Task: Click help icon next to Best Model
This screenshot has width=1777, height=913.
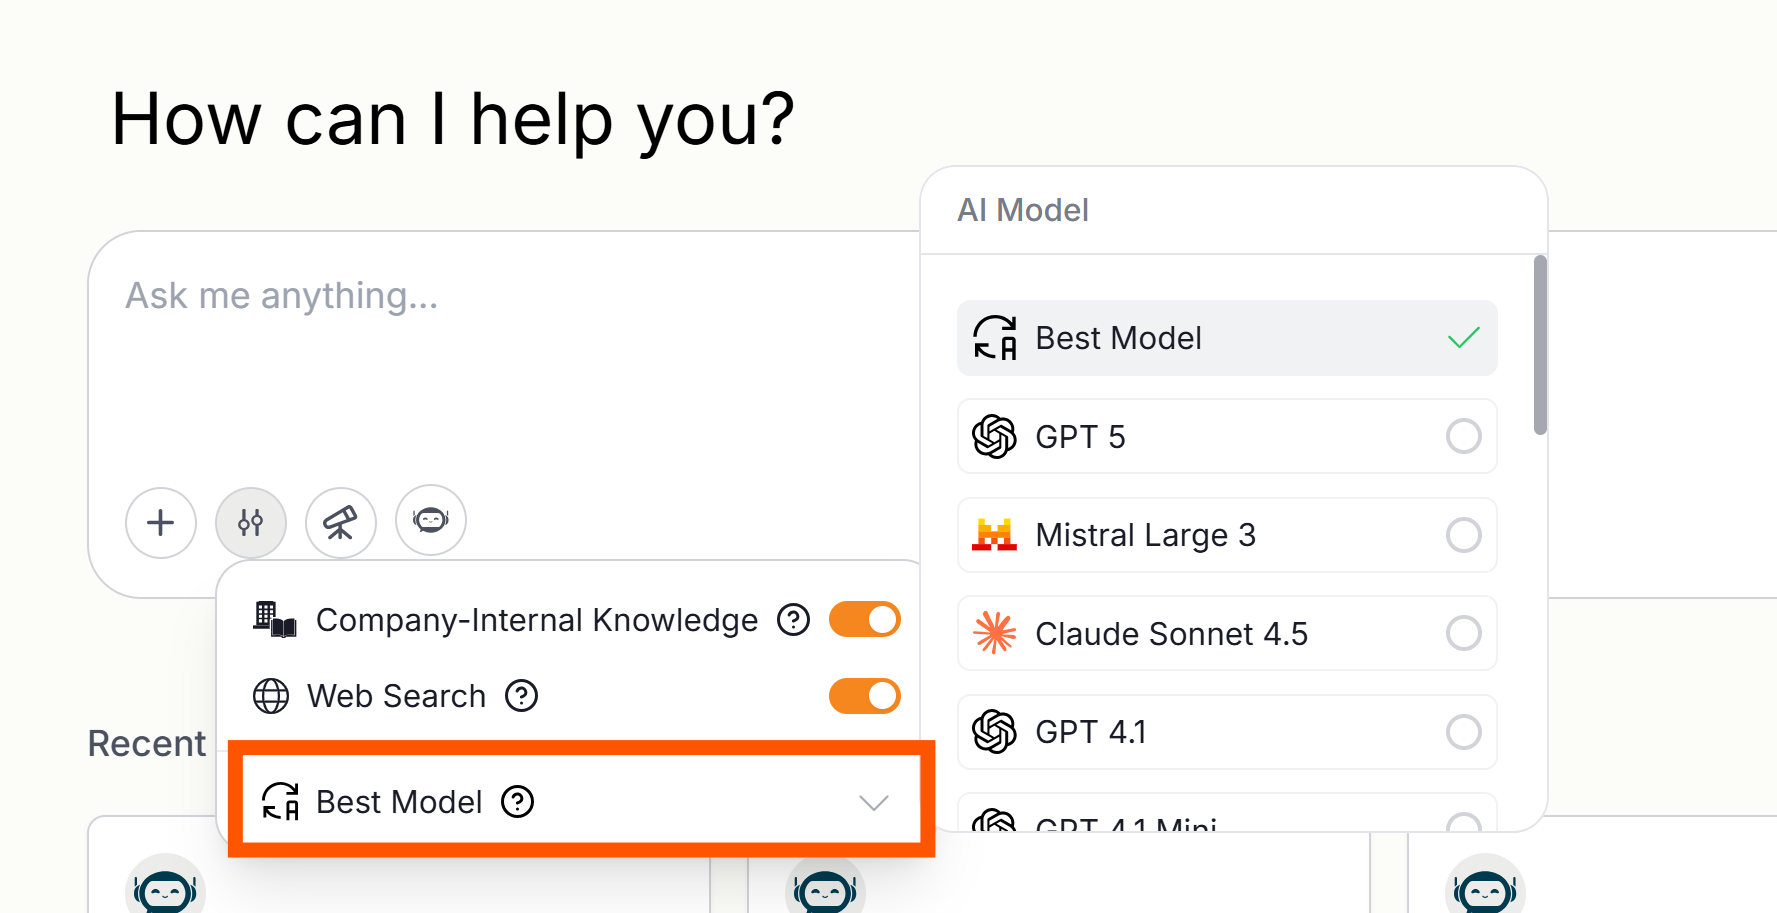Action: pyautogui.click(x=517, y=801)
